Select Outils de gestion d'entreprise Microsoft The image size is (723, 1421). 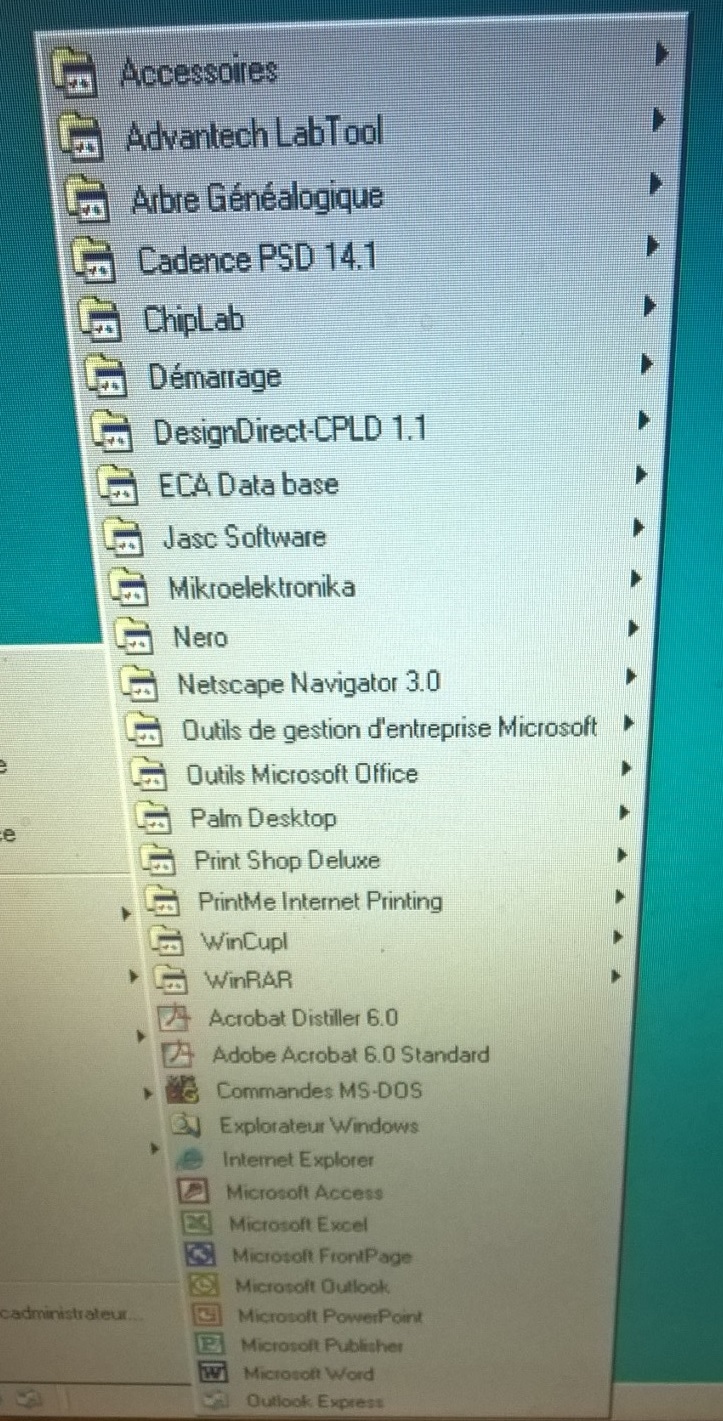[390, 729]
